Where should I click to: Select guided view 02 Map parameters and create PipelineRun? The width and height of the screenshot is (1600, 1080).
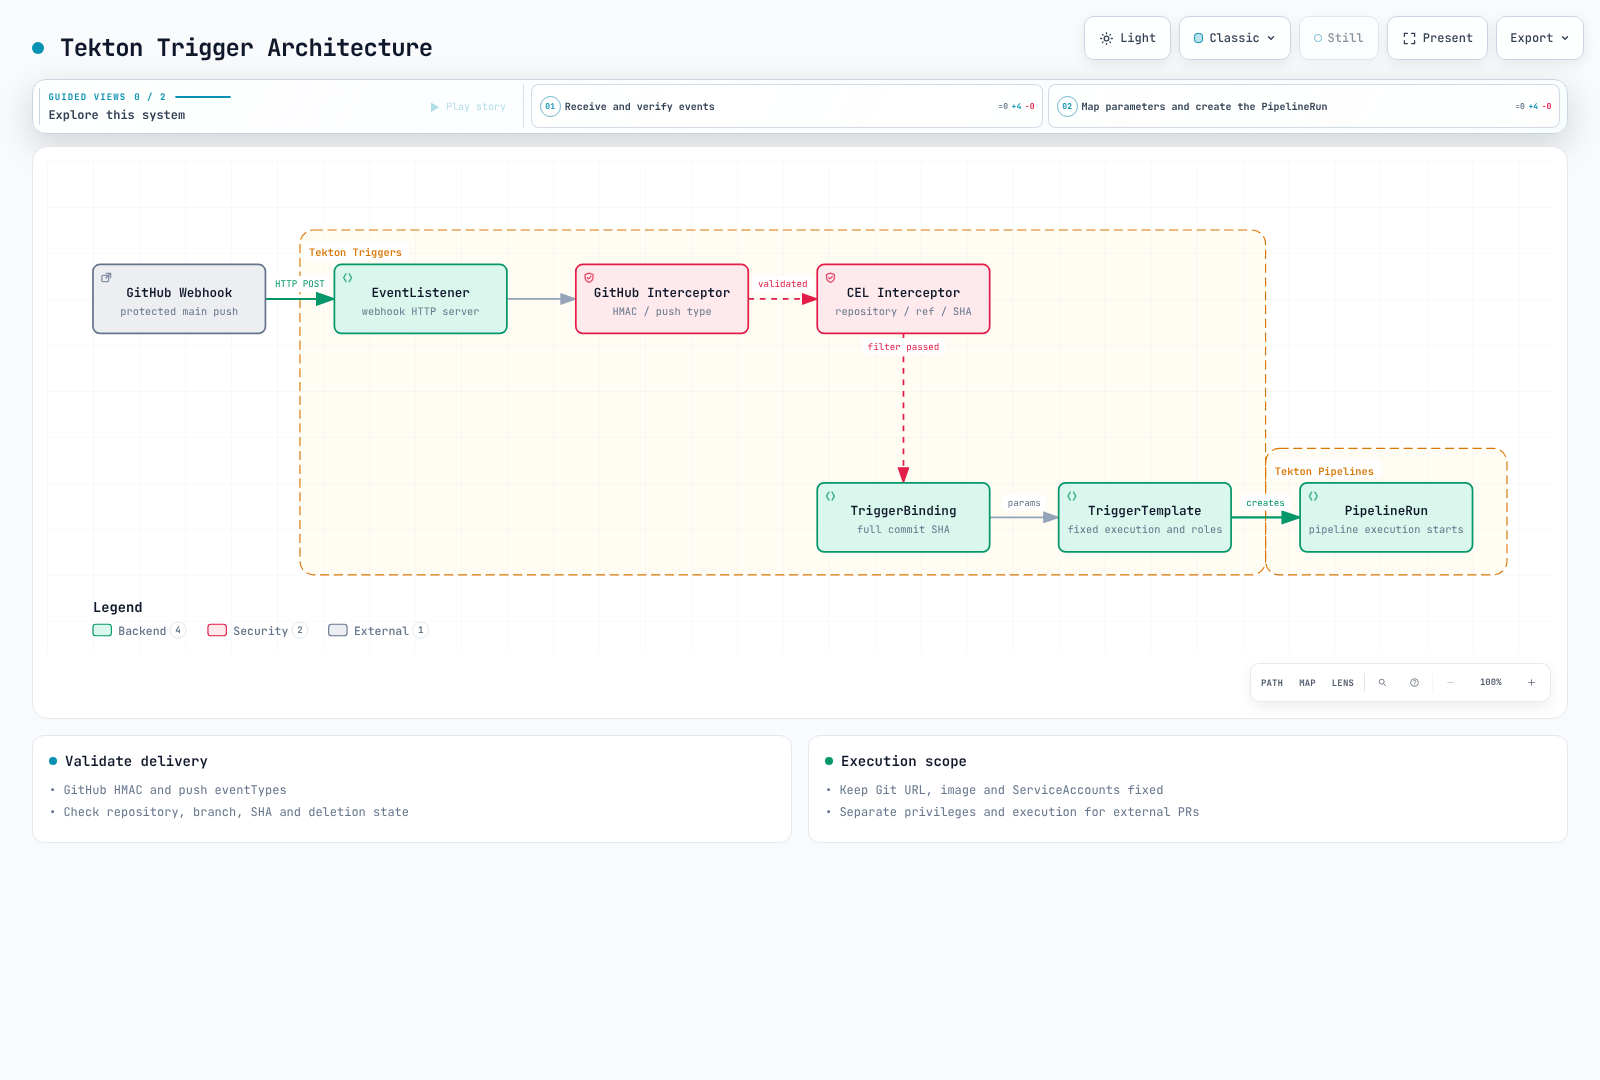click(1304, 106)
